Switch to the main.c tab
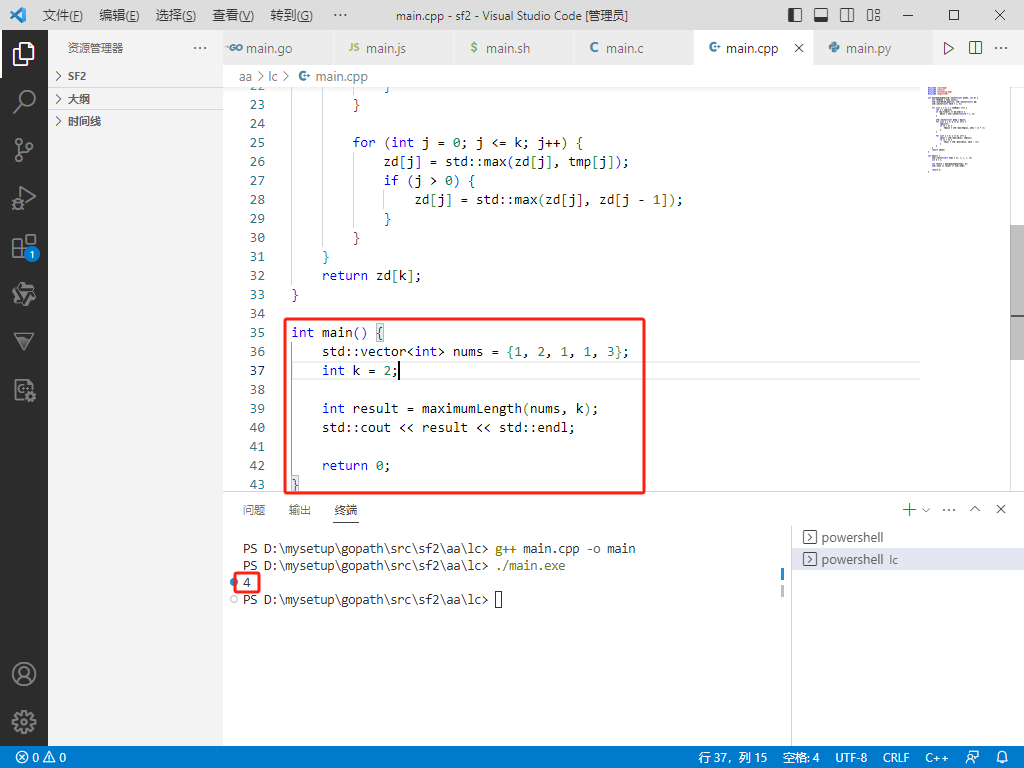Image resolution: width=1024 pixels, height=768 pixels. click(633, 48)
